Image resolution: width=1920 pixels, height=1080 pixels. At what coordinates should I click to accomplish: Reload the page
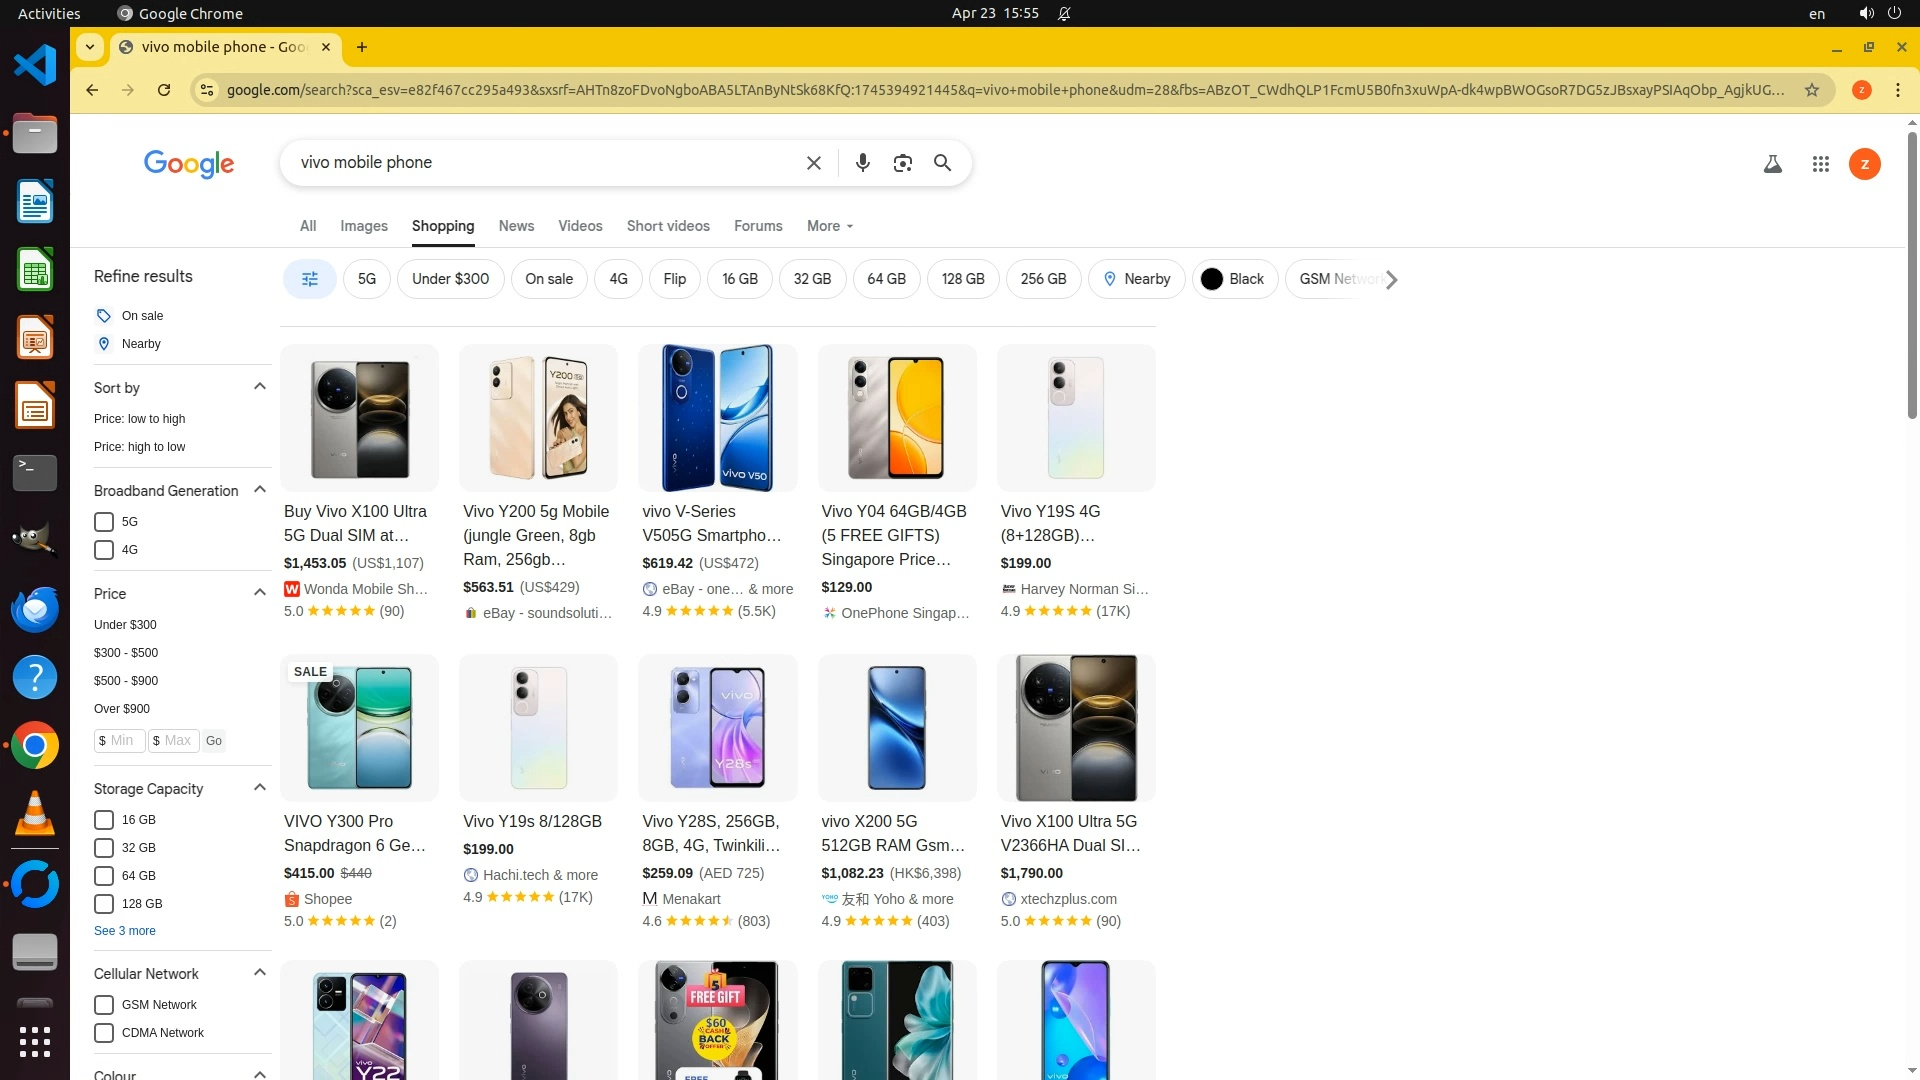pyautogui.click(x=164, y=90)
